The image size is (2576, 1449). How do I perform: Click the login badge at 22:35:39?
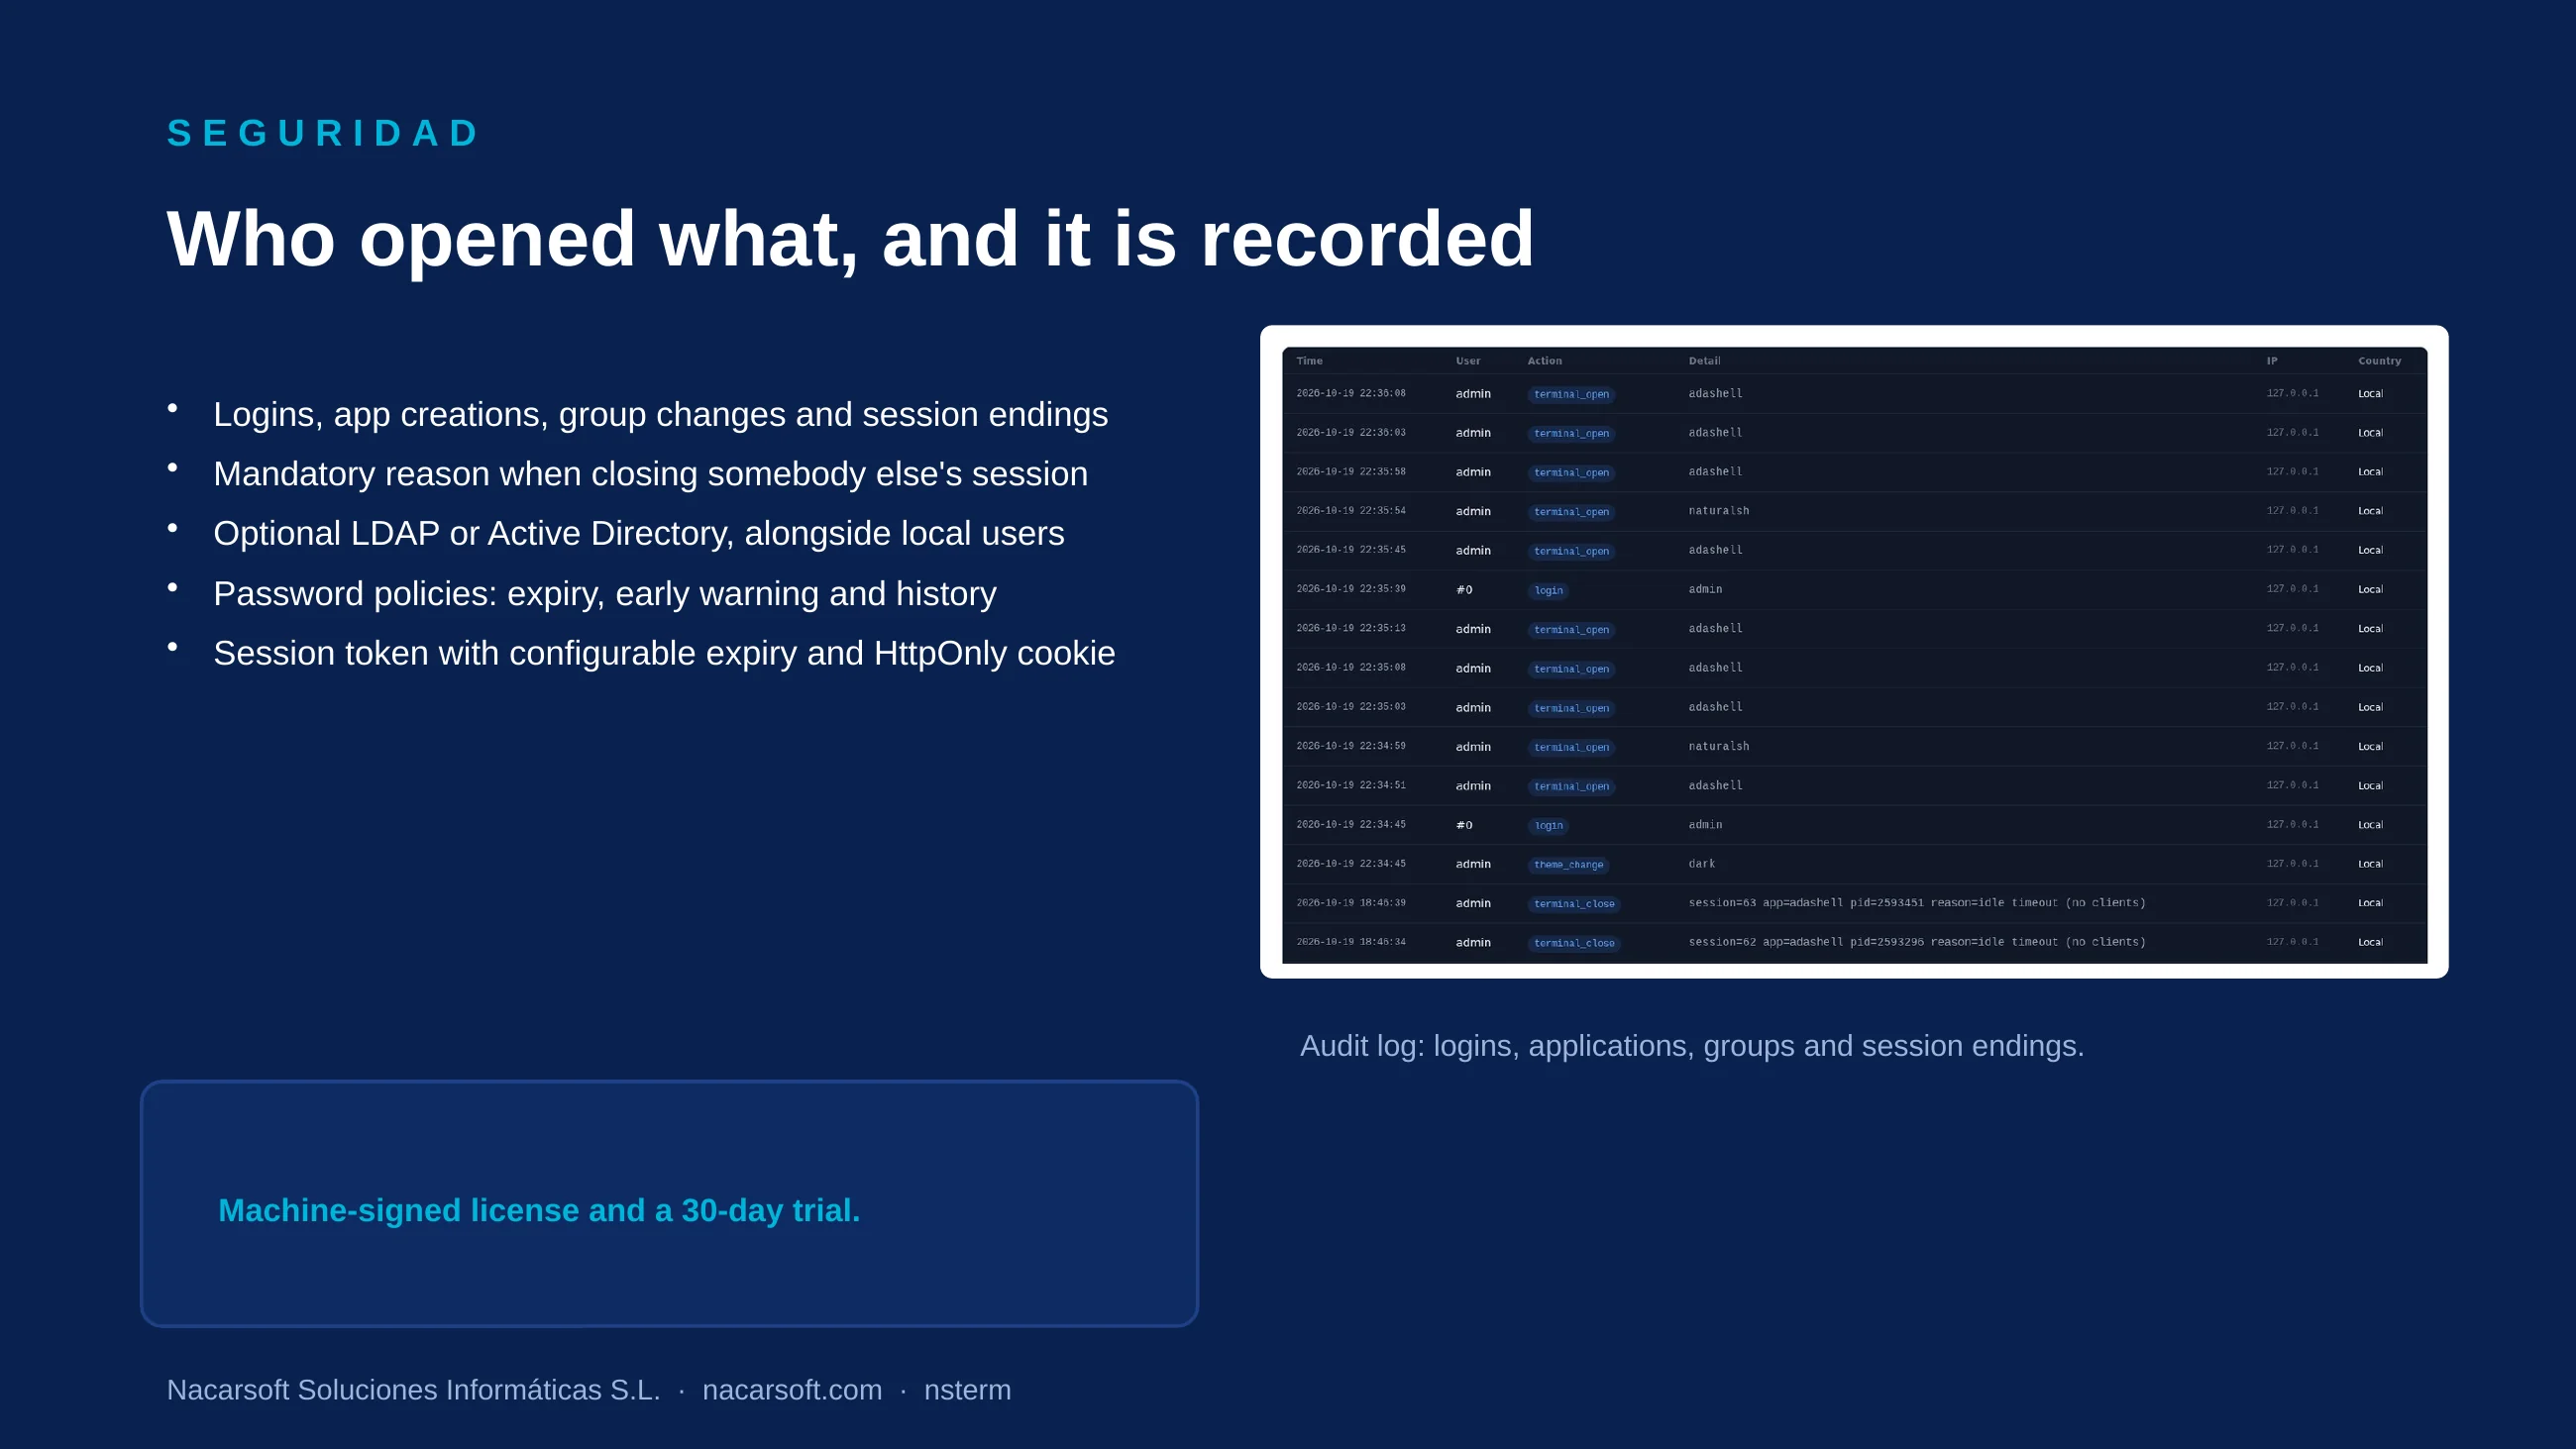1548,590
